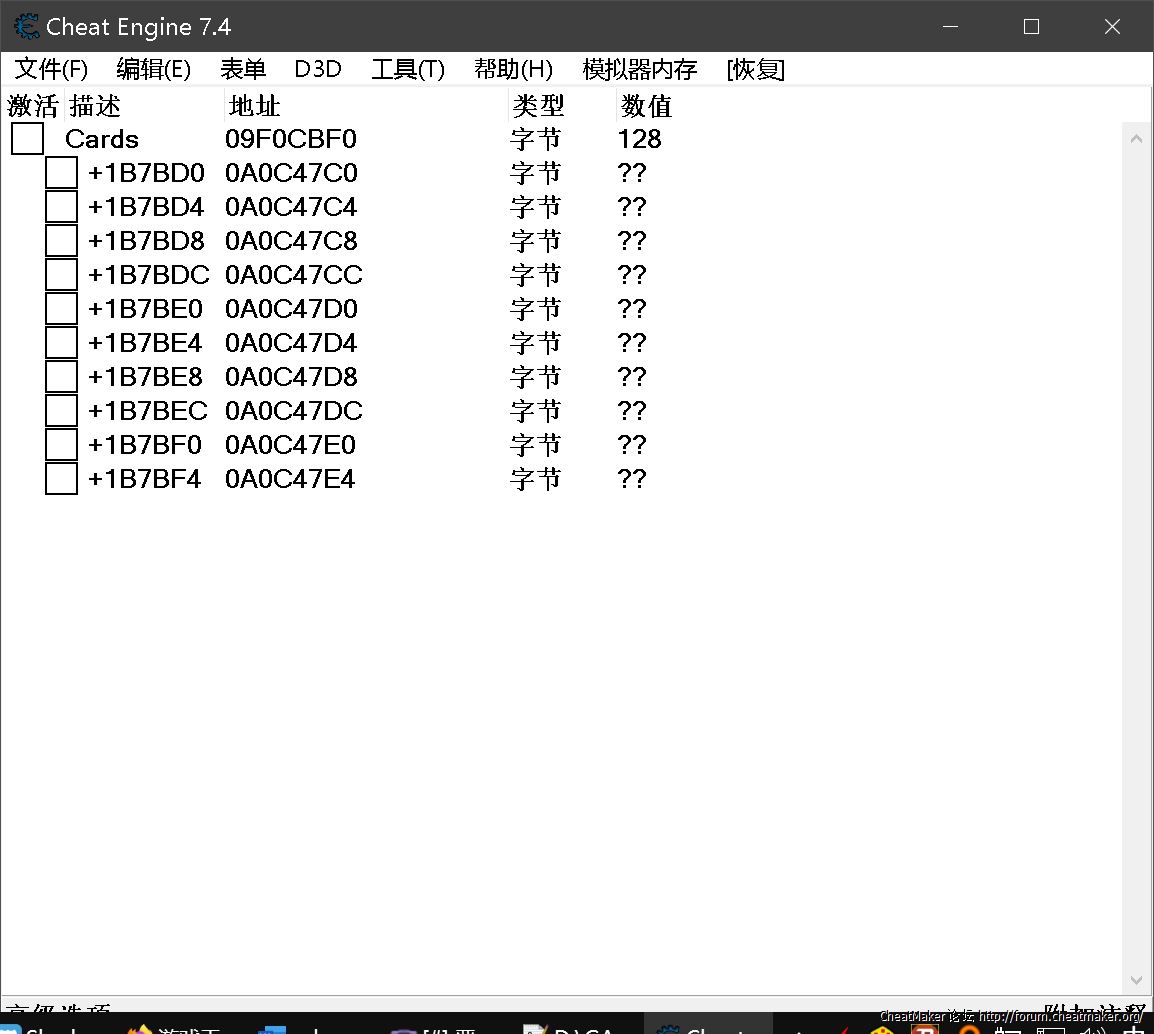Sort by the 地址 column header
Screen dimensions: 1154x1034
tap(255, 105)
